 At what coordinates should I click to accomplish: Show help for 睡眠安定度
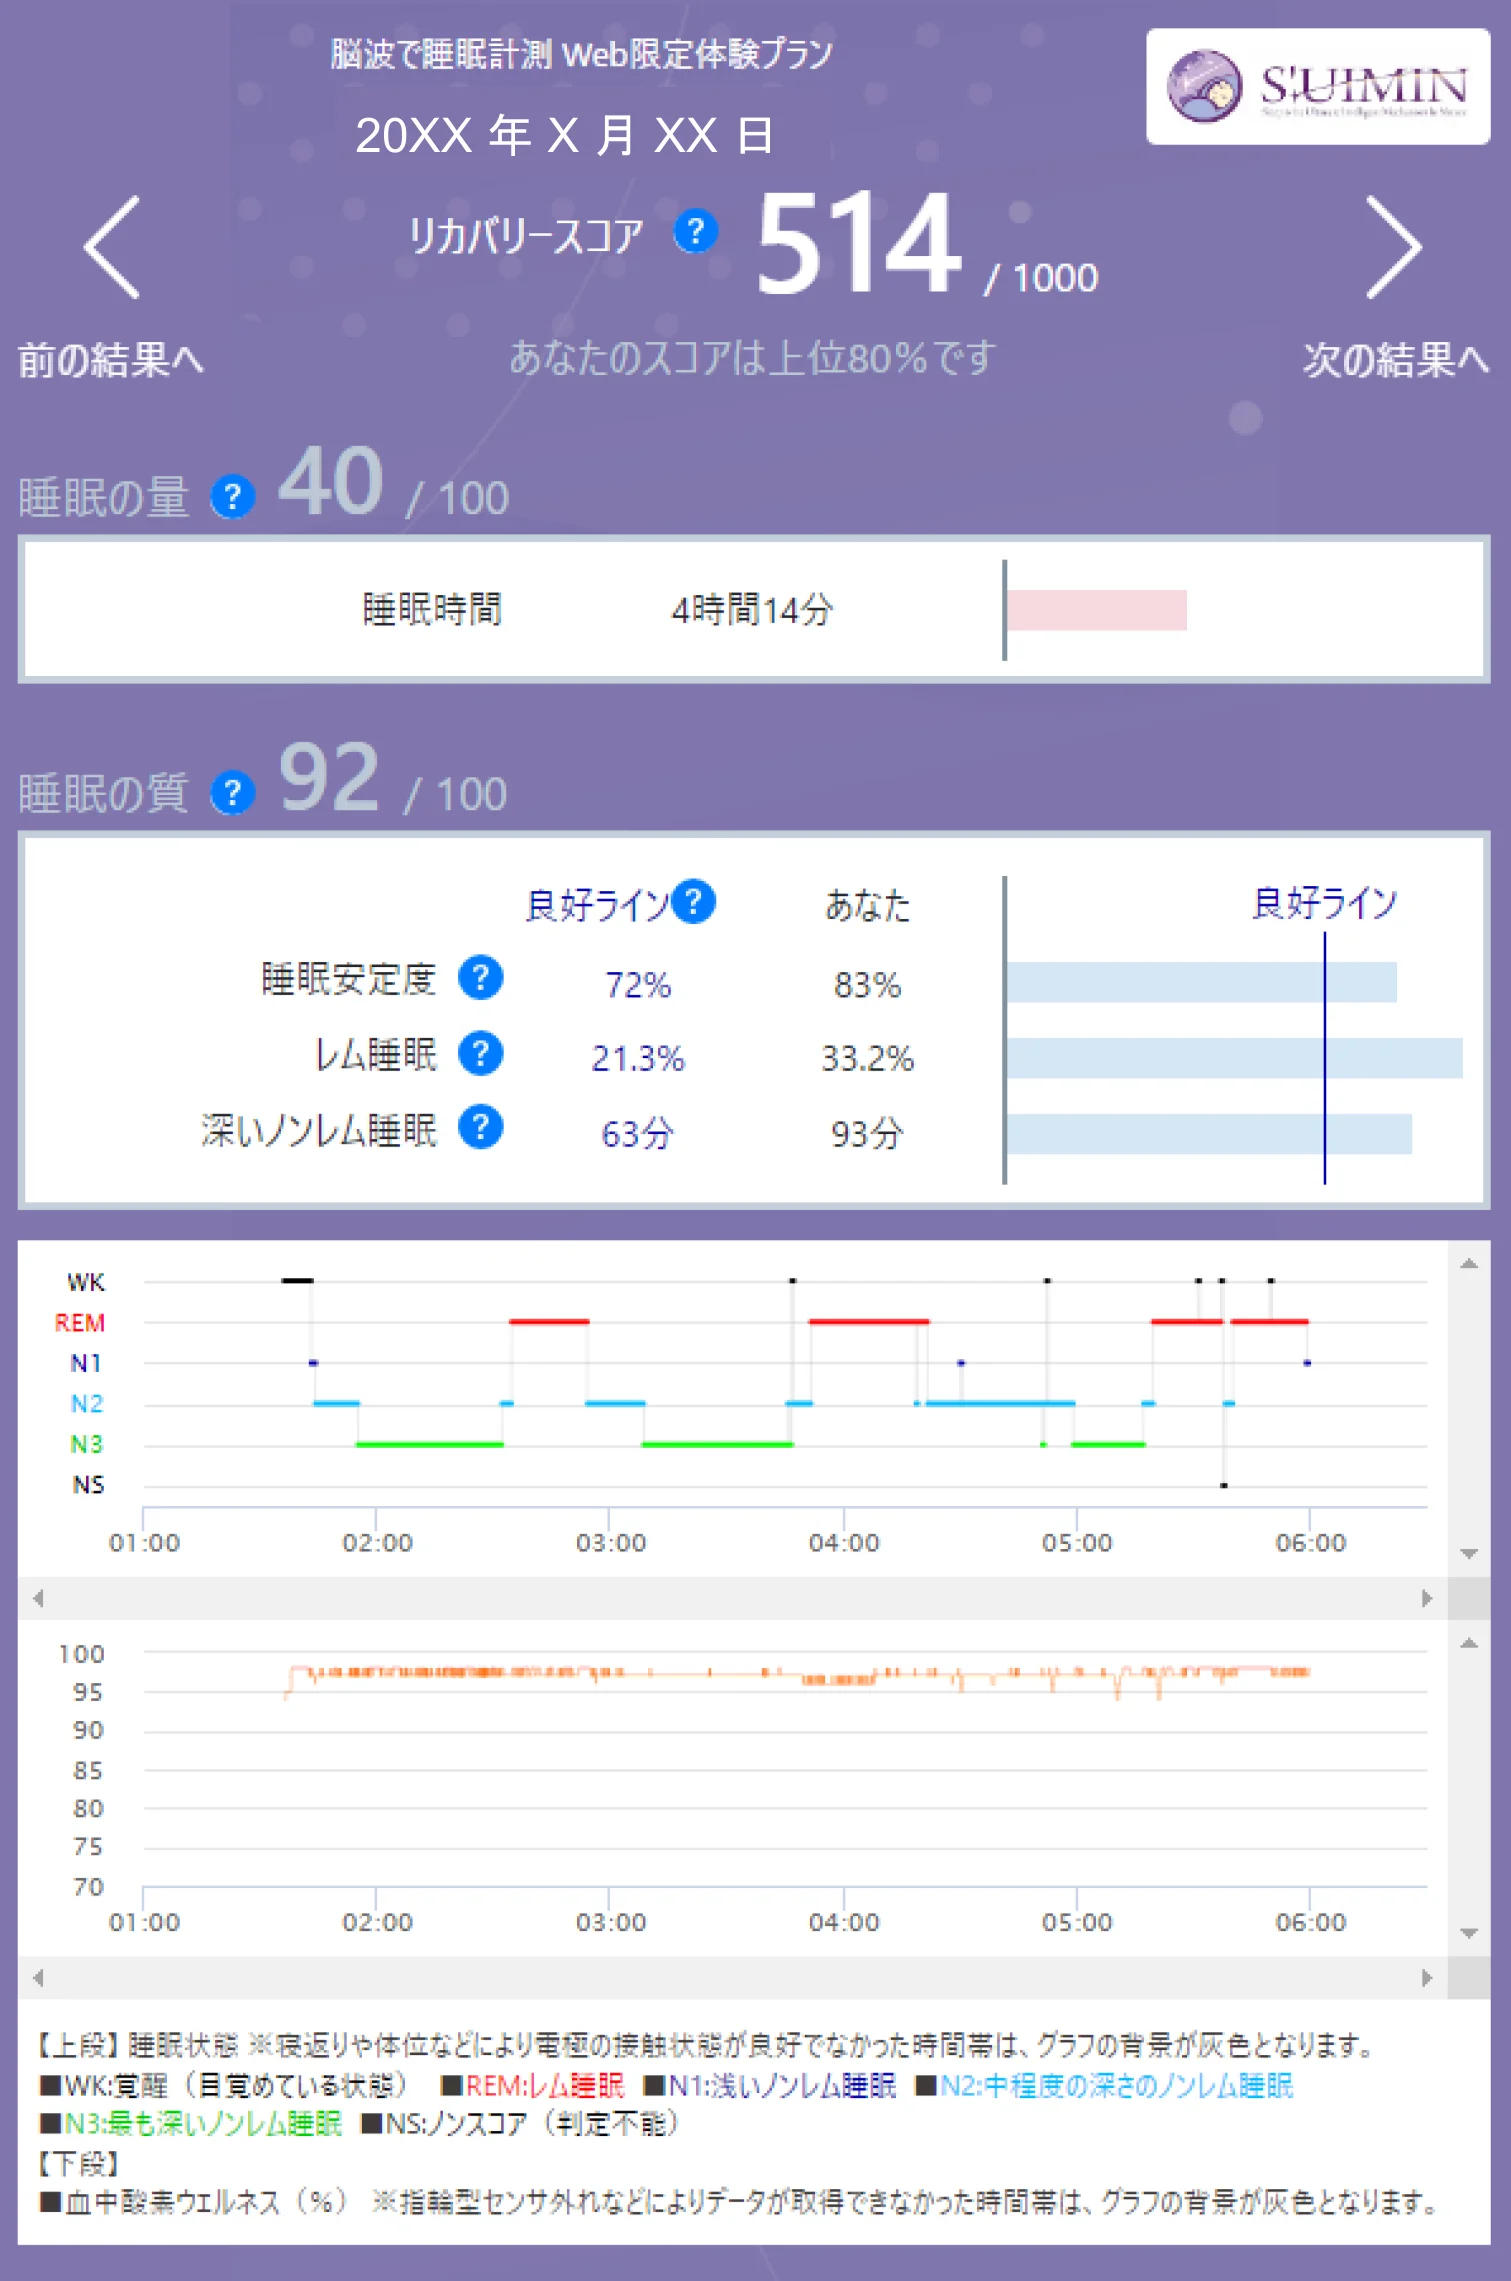click(481, 977)
